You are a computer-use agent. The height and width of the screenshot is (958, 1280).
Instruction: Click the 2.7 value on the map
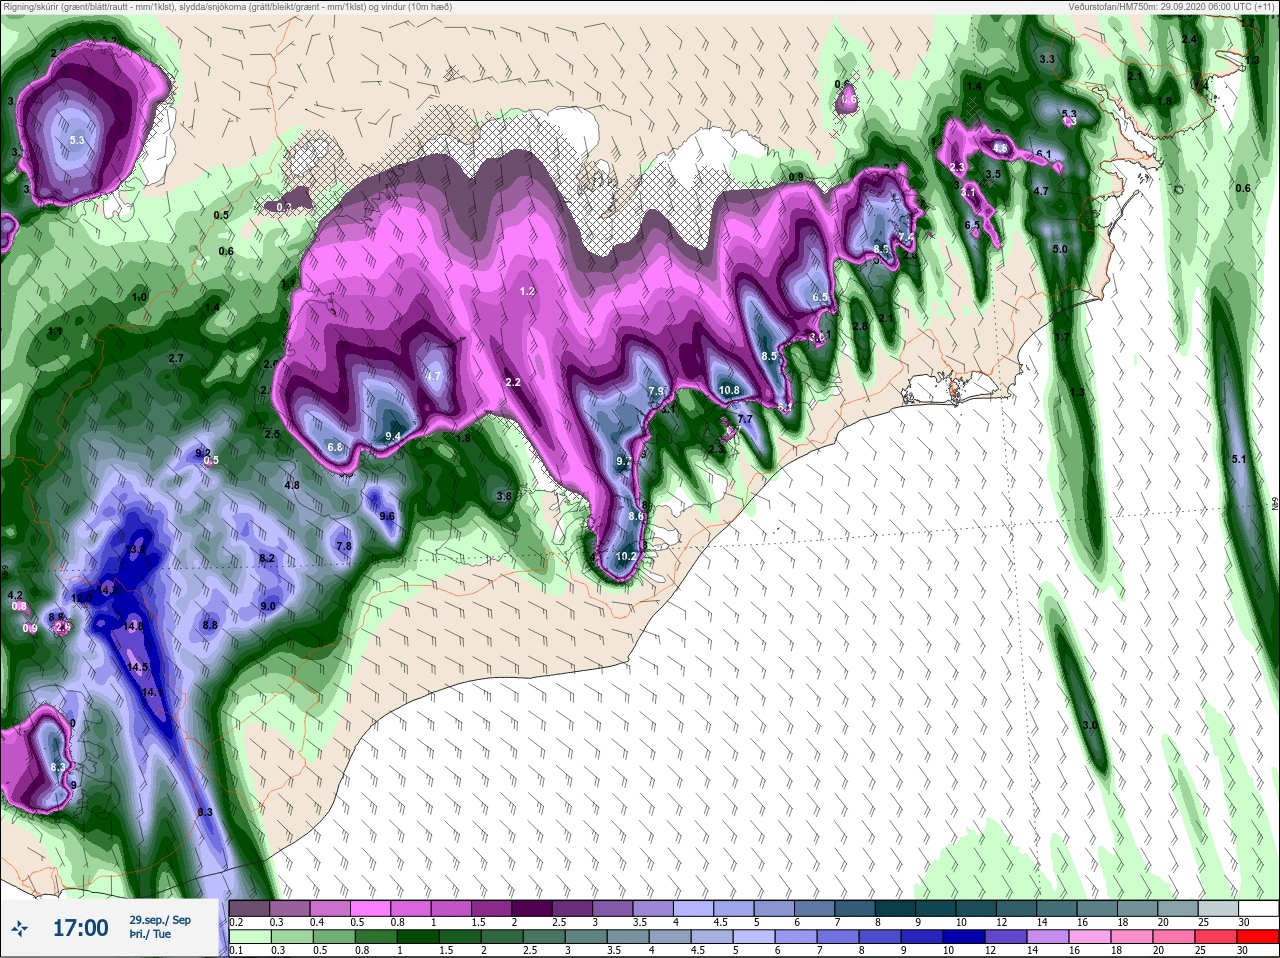coord(176,358)
